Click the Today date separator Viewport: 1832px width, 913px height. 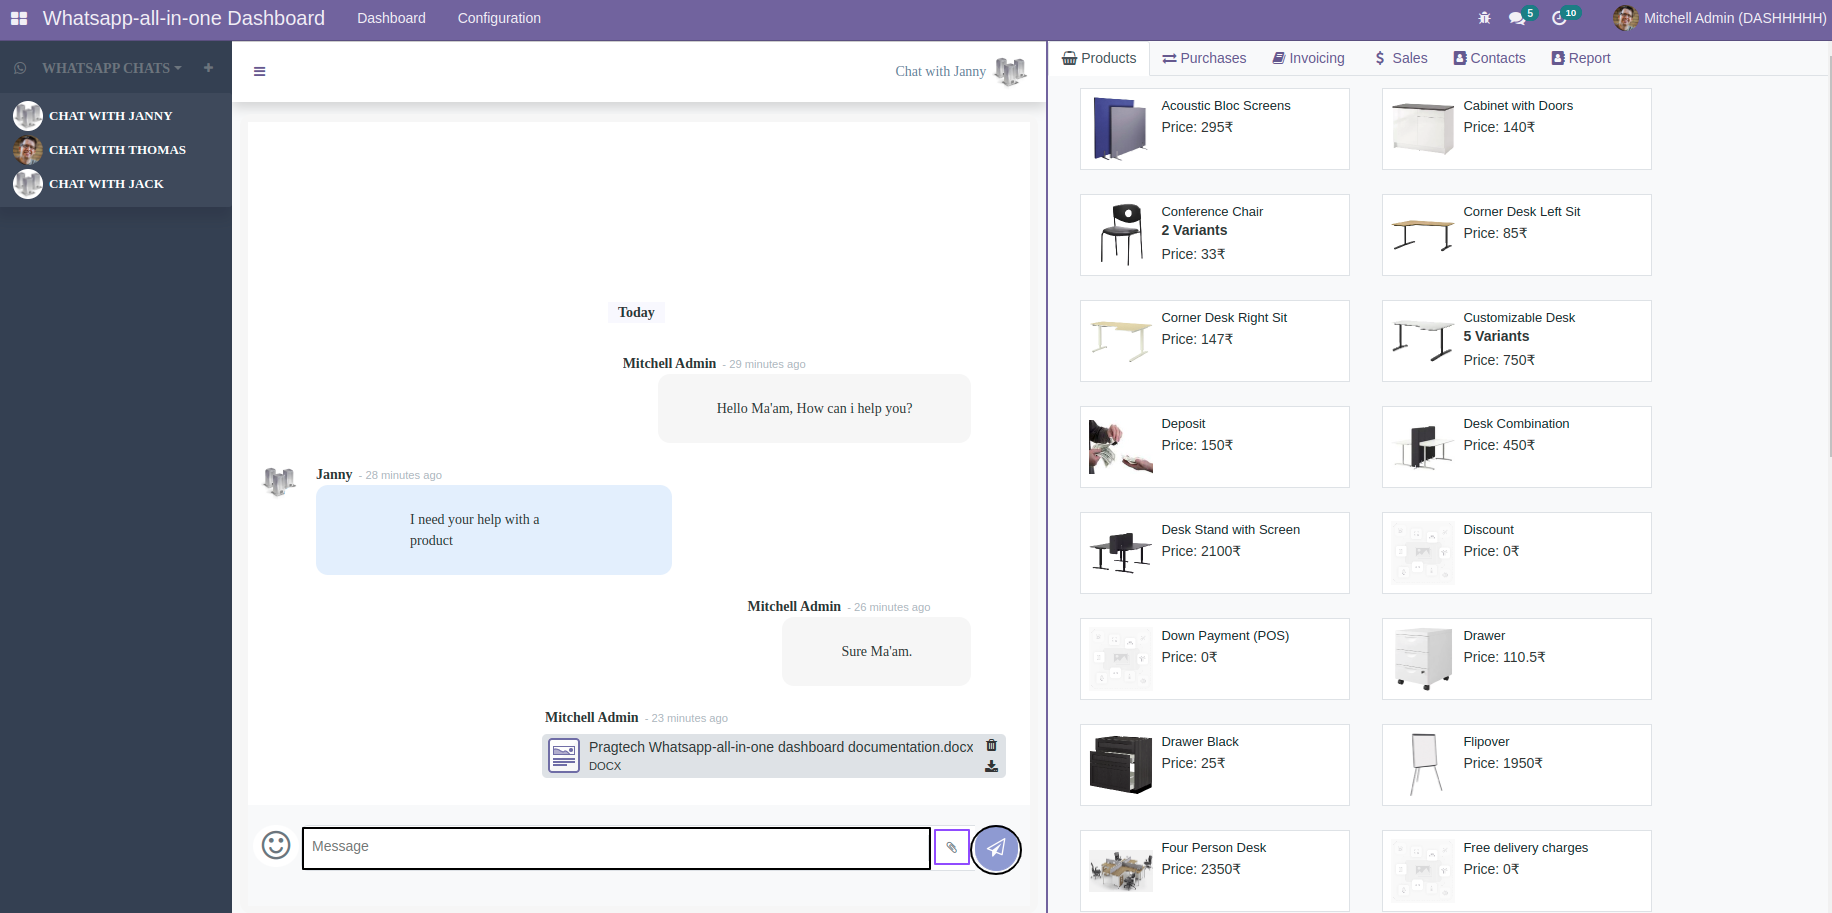click(636, 312)
